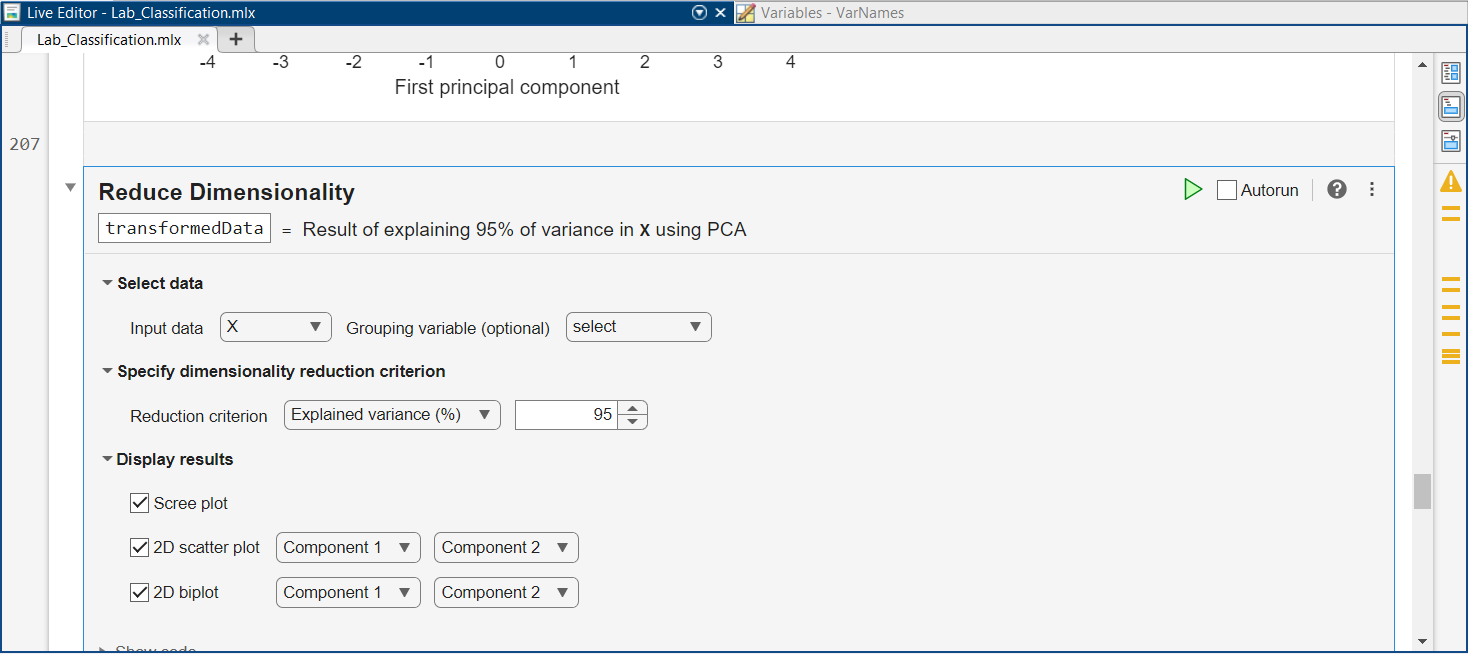Open the Reduction criterion dropdown
The image size is (1469, 655).
(392, 415)
